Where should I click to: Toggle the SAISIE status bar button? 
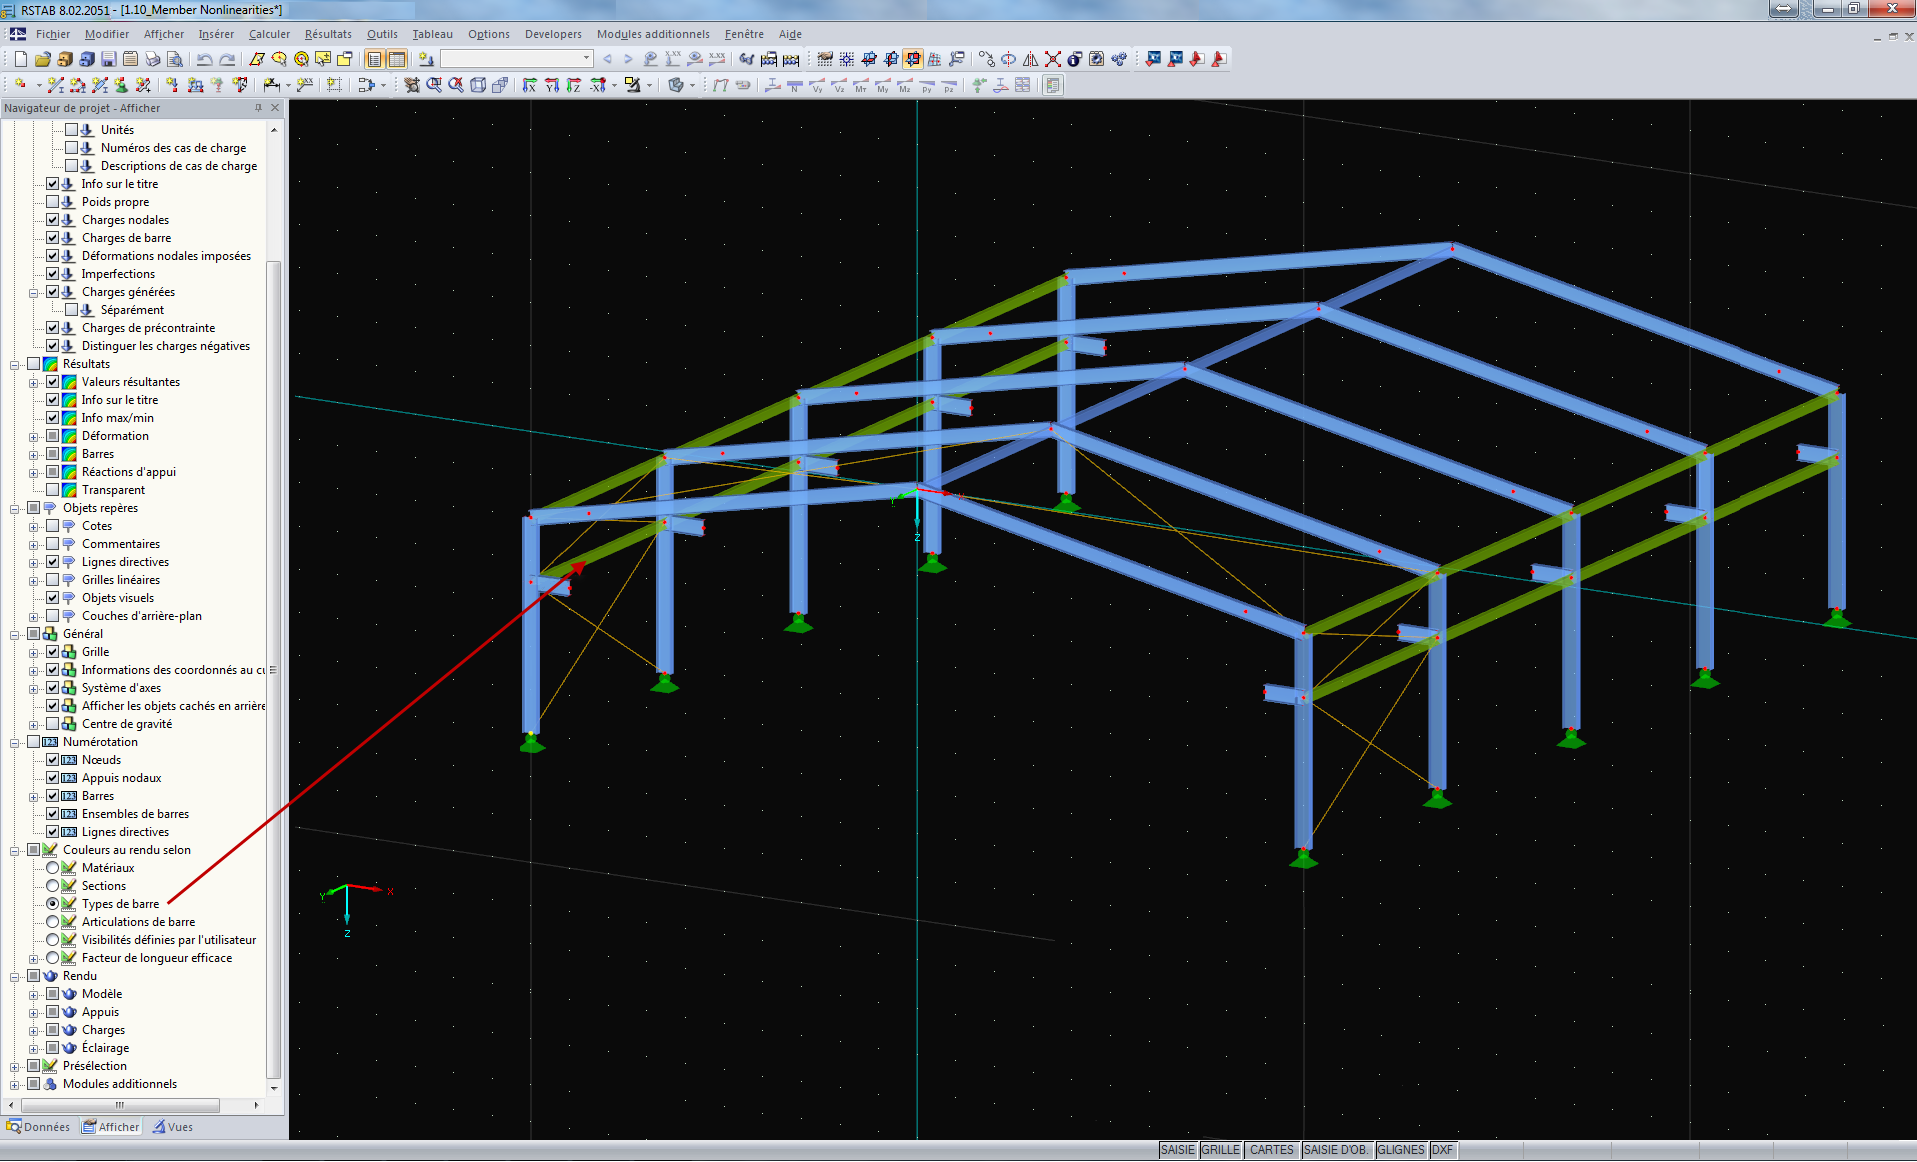click(x=1178, y=1150)
